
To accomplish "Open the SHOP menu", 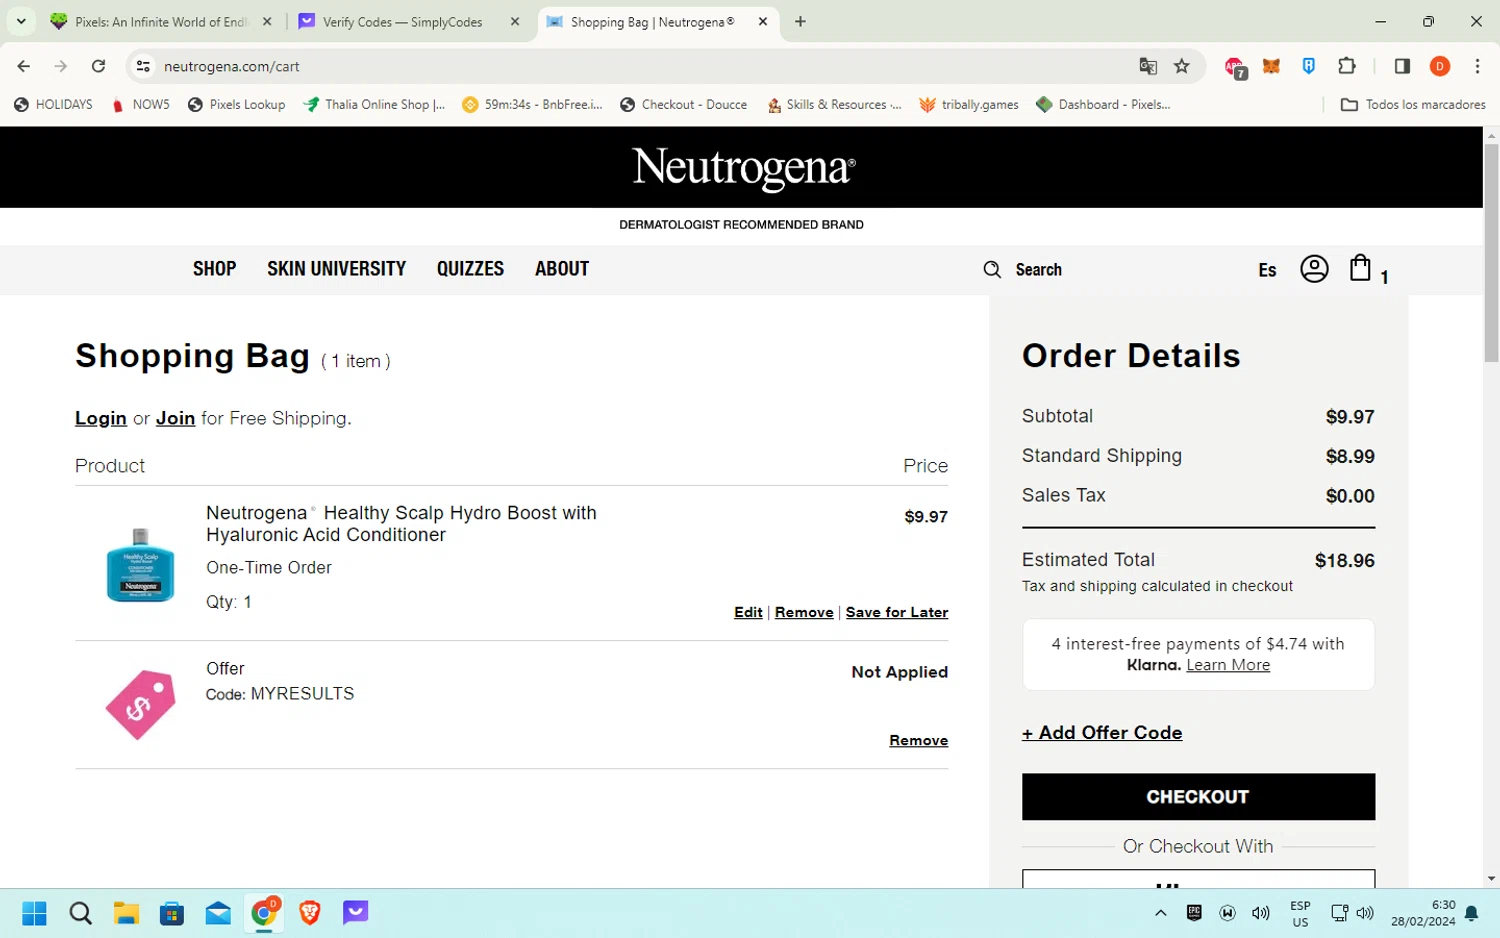I will click(x=214, y=269).
